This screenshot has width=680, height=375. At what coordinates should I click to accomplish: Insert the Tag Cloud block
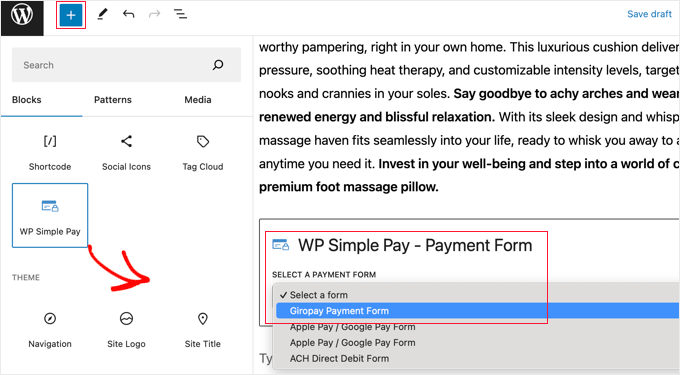click(x=203, y=153)
